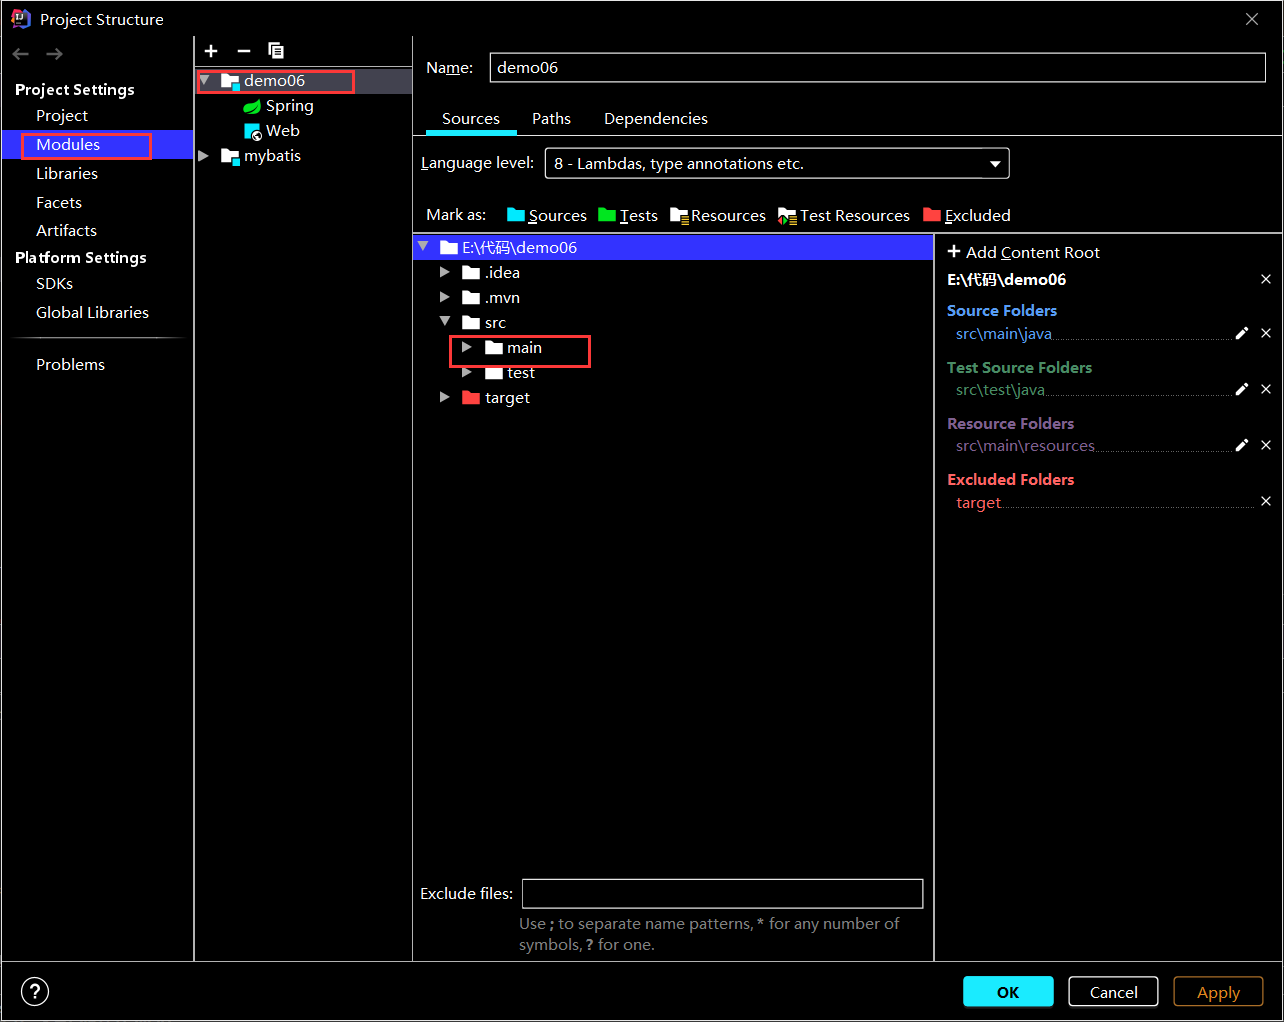Mark folder as Excluded
Image resolution: width=1284 pixels, height=1022 pixels.
(967, 215)
